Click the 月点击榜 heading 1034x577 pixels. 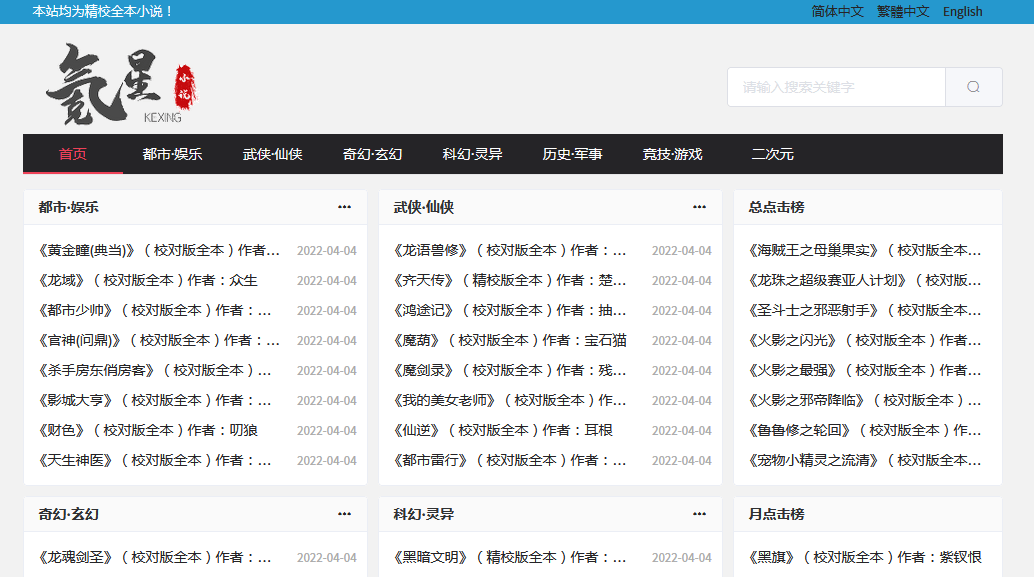coord(776,514)
